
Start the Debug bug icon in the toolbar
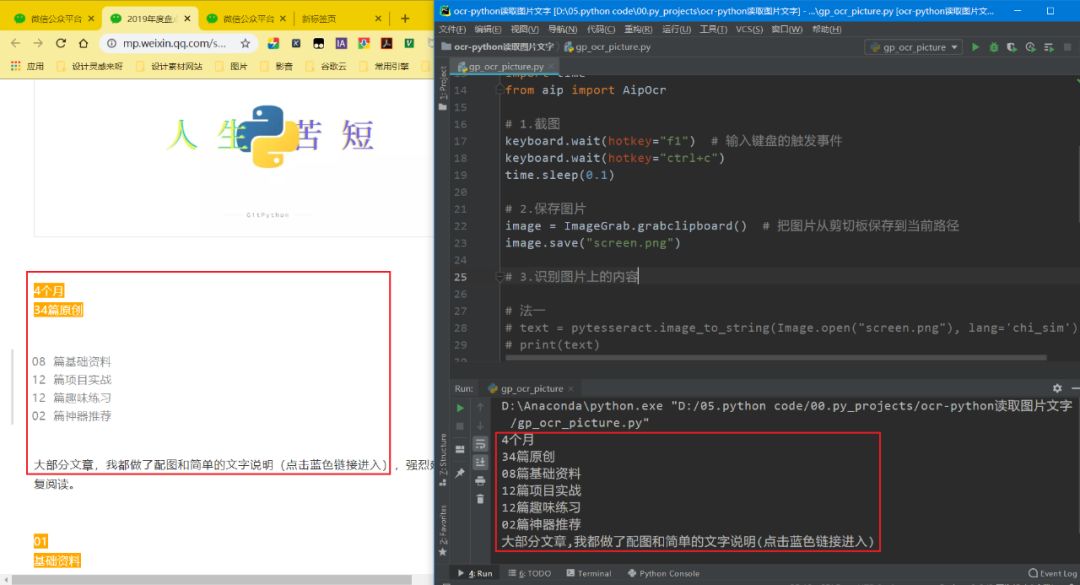point(994,47)
